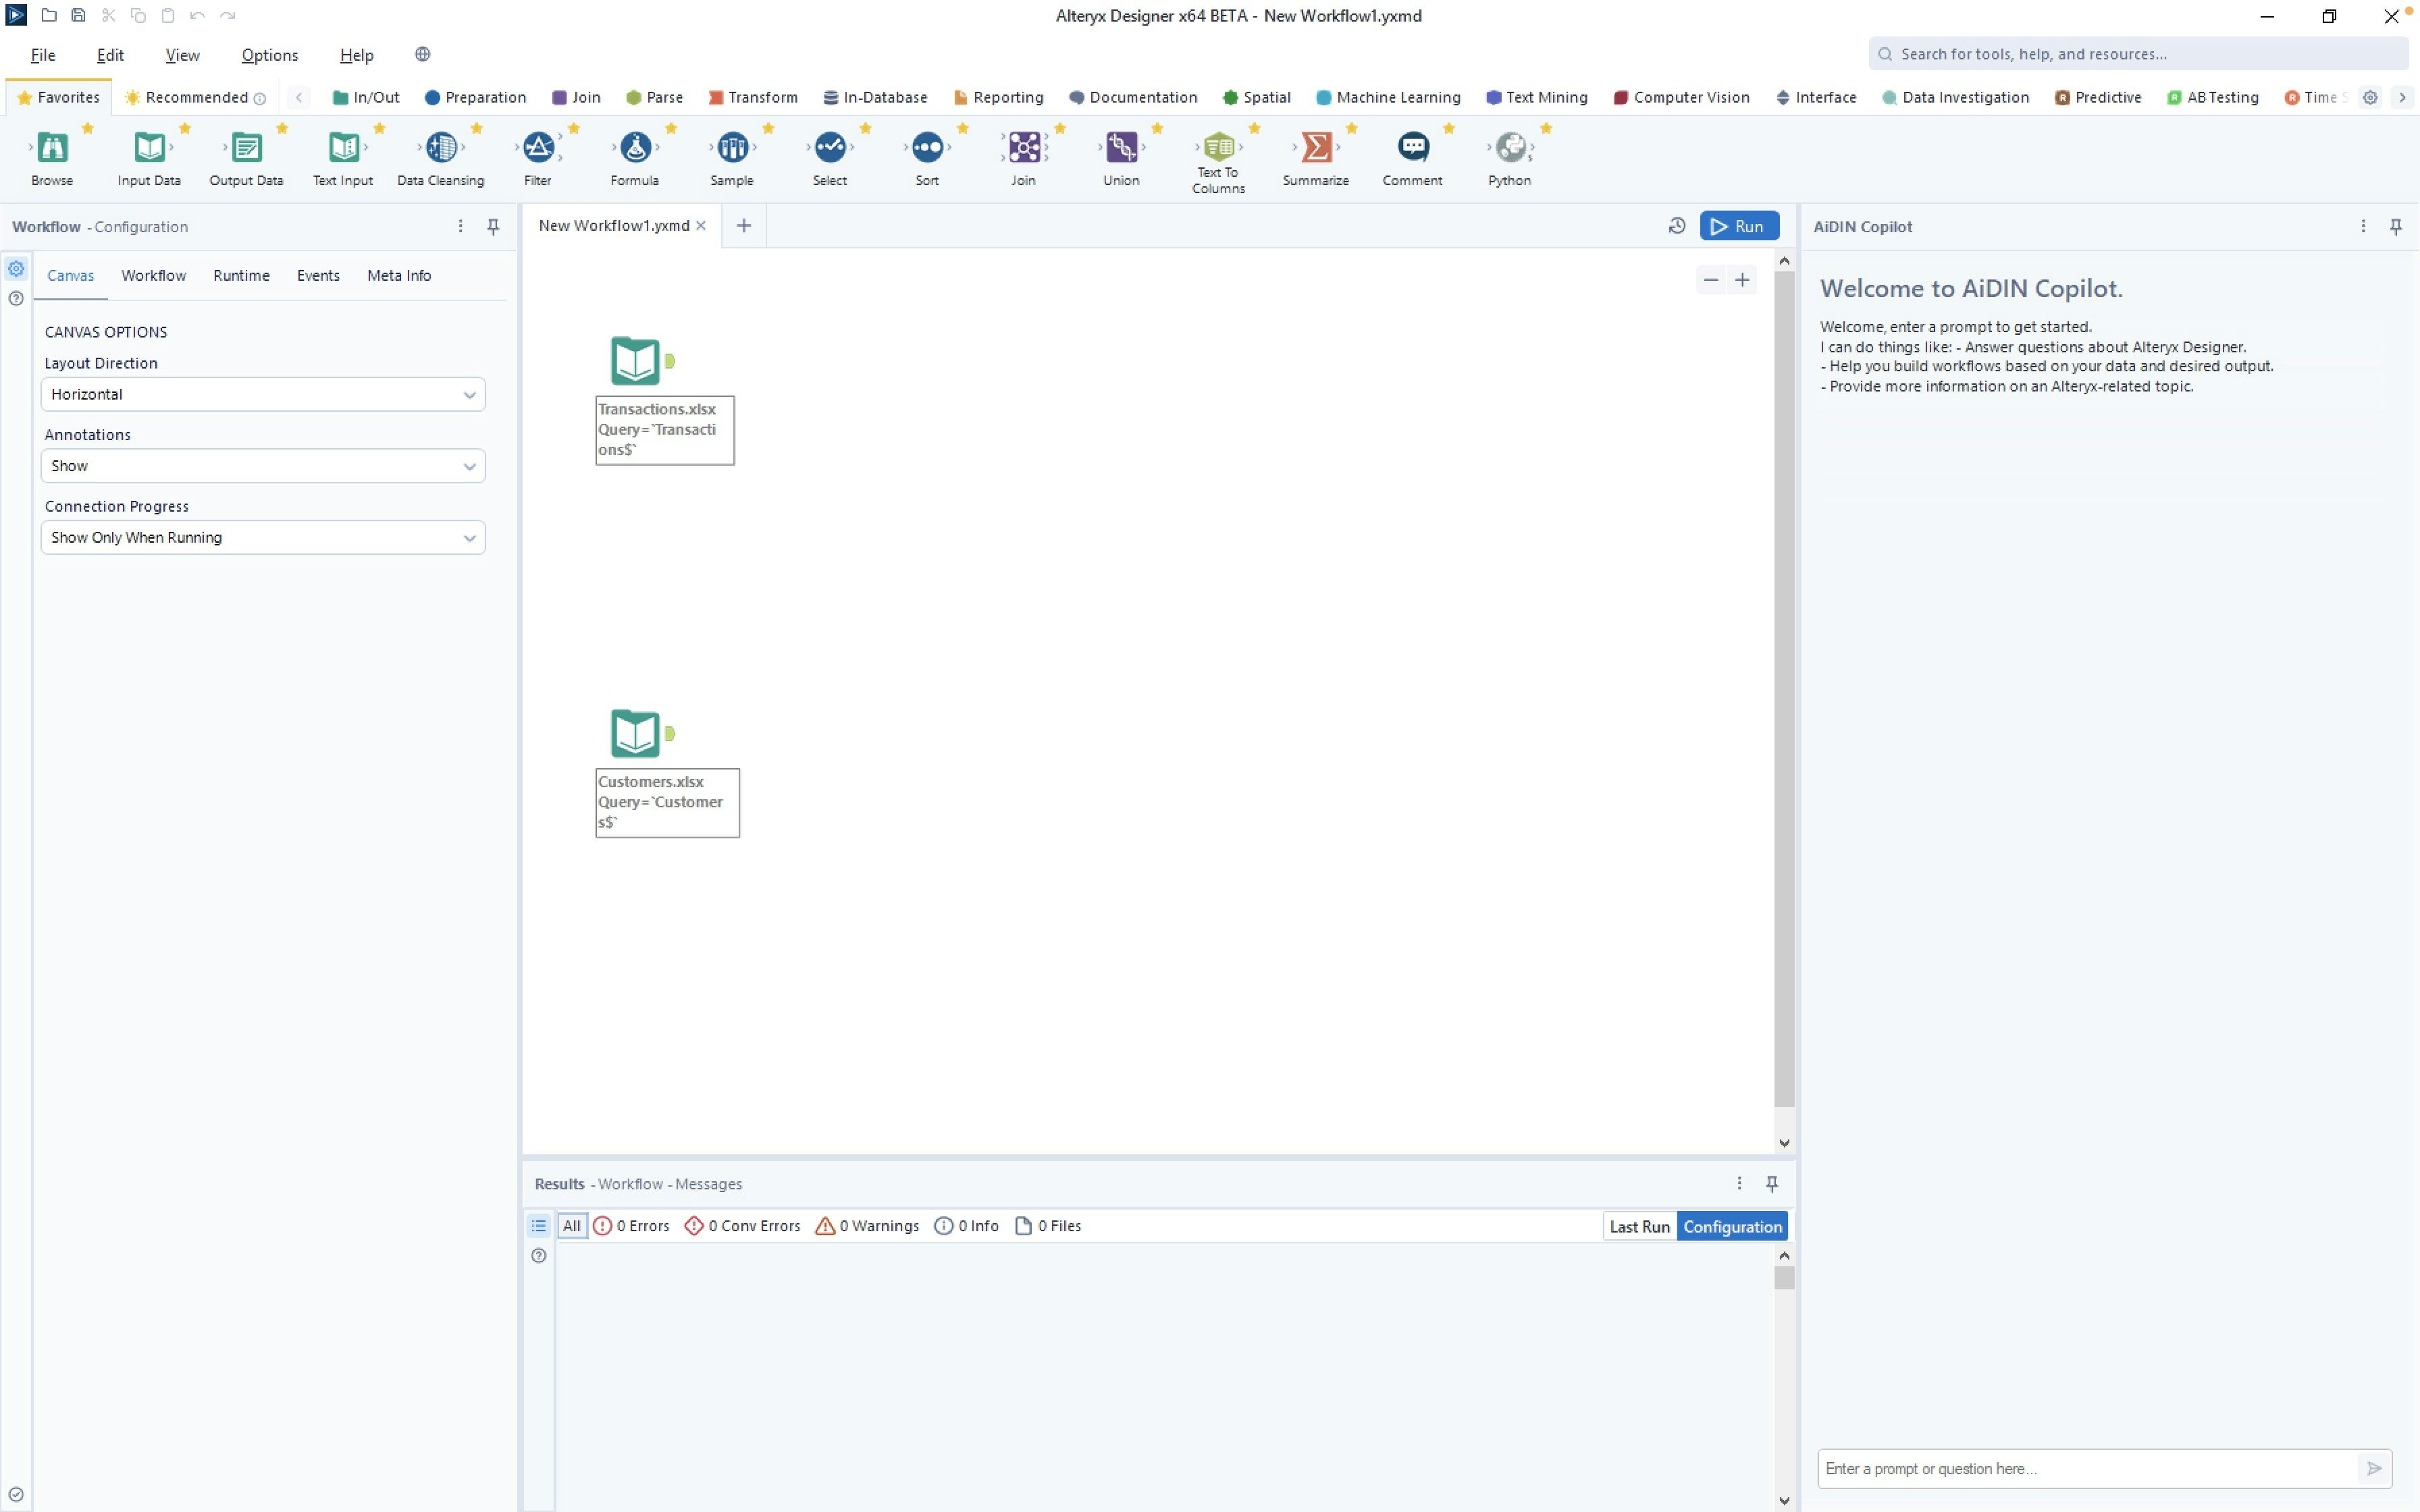Switch to the Runtime tab
This screenshot has width=2420, height=1512.
pyautogui.click(x=241, y=275)
